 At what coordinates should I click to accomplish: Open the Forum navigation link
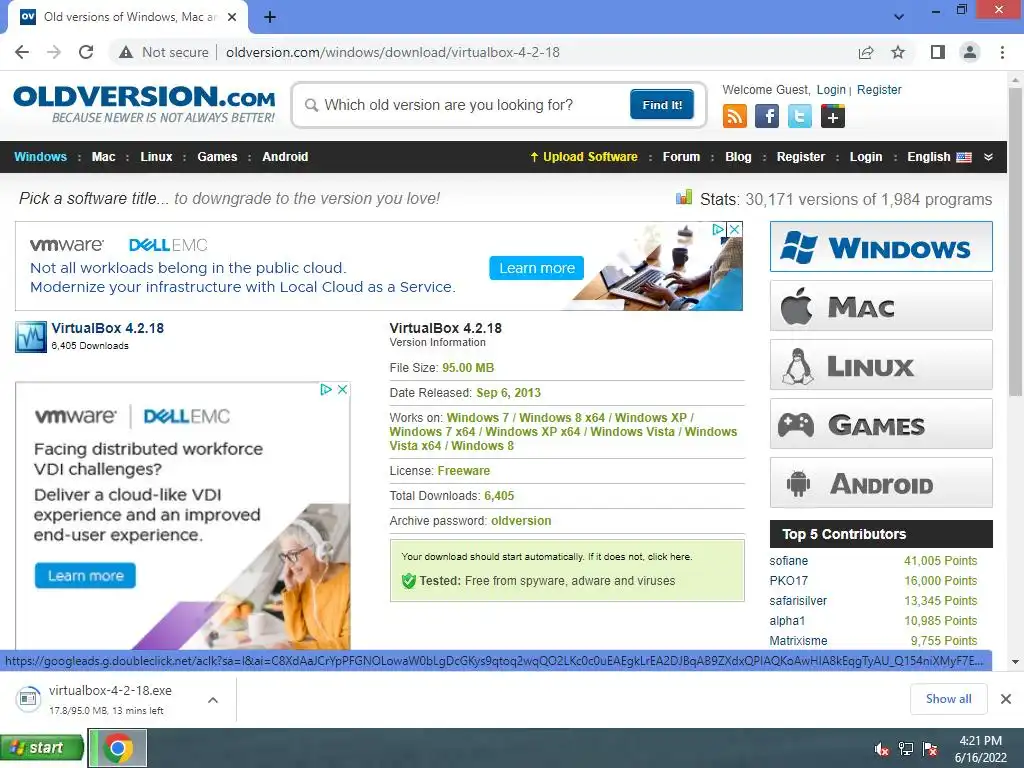pos(681,157)
